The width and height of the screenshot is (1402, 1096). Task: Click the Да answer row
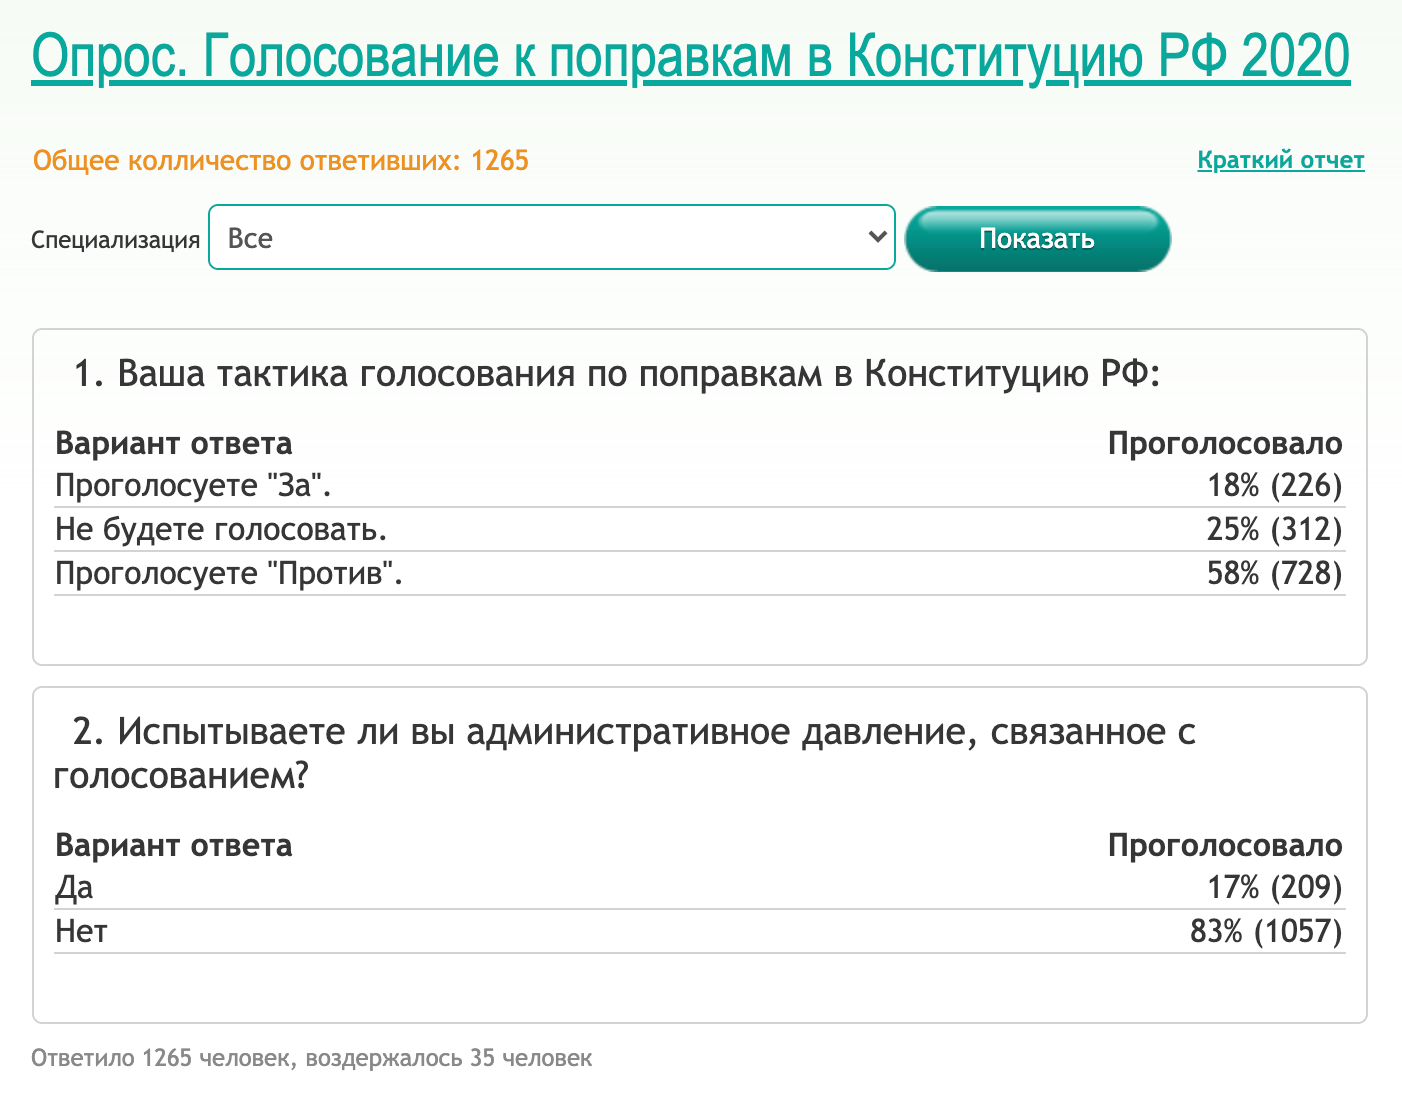(700, 888)
